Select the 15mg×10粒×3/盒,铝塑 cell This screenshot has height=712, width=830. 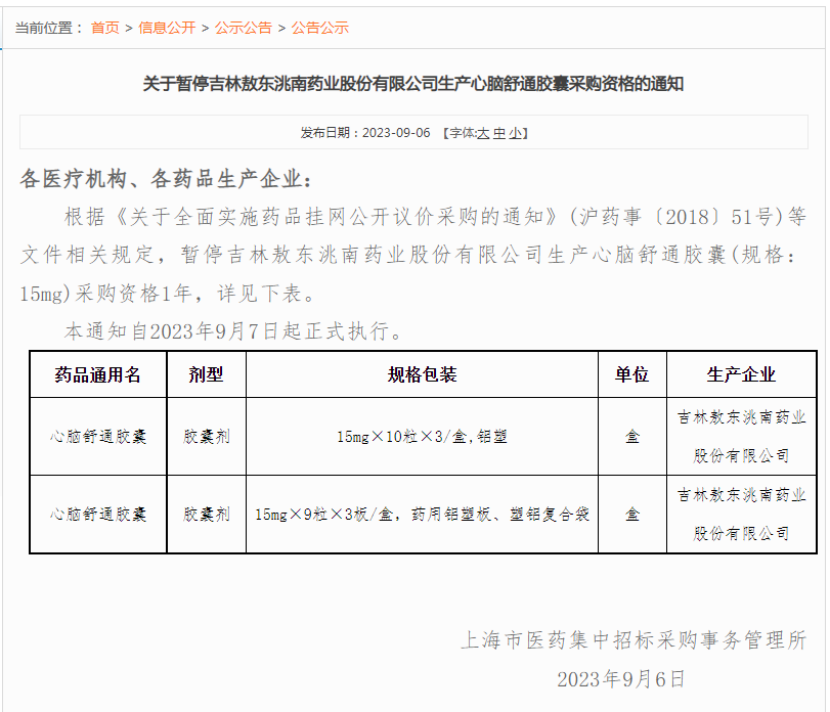[x=422, y=437]
